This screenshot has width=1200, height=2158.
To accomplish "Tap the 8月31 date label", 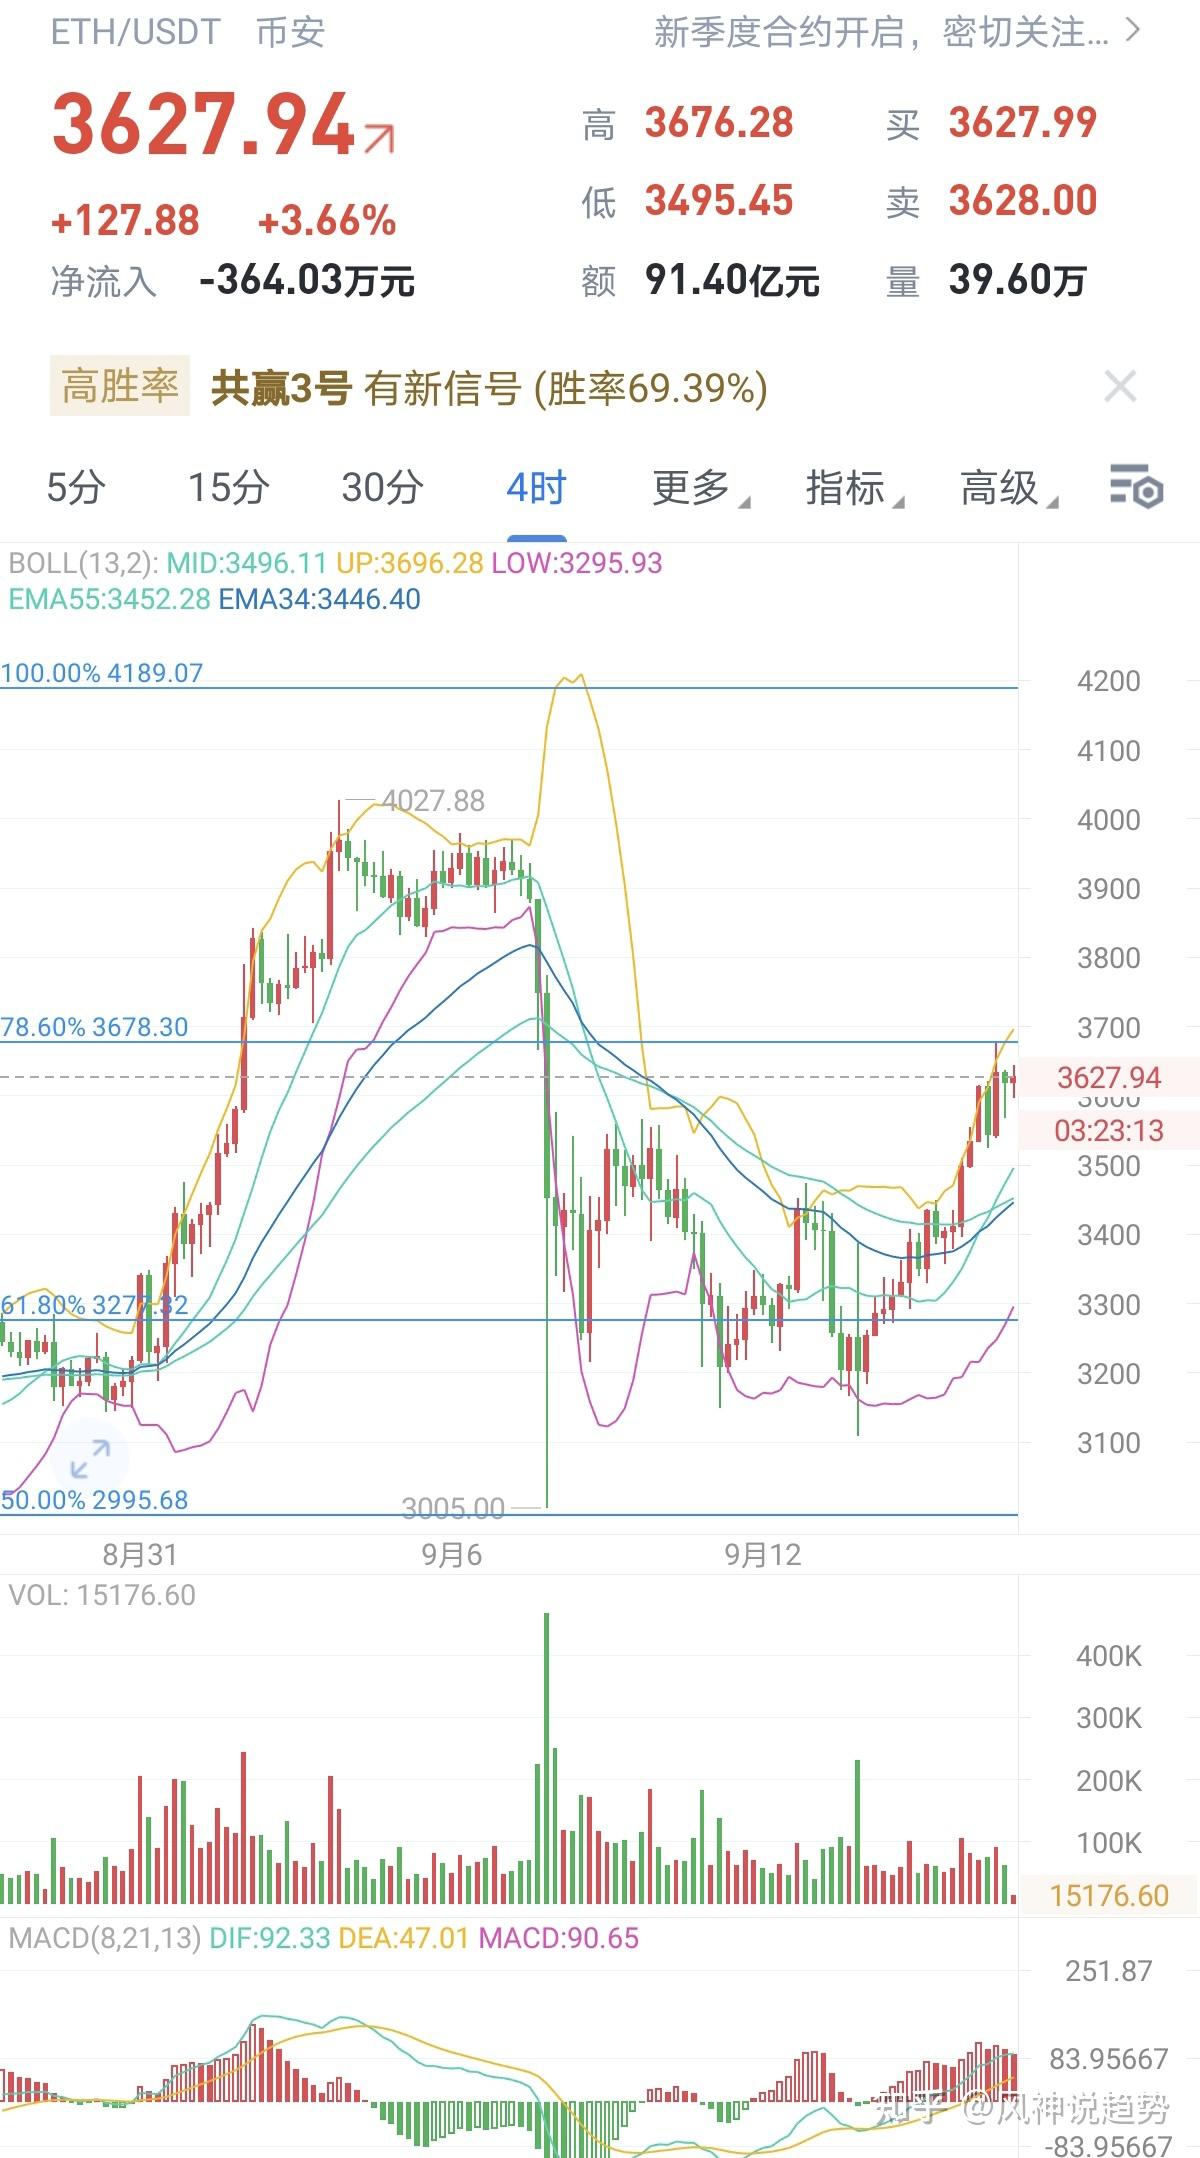I will click(x=140, y=1555).
